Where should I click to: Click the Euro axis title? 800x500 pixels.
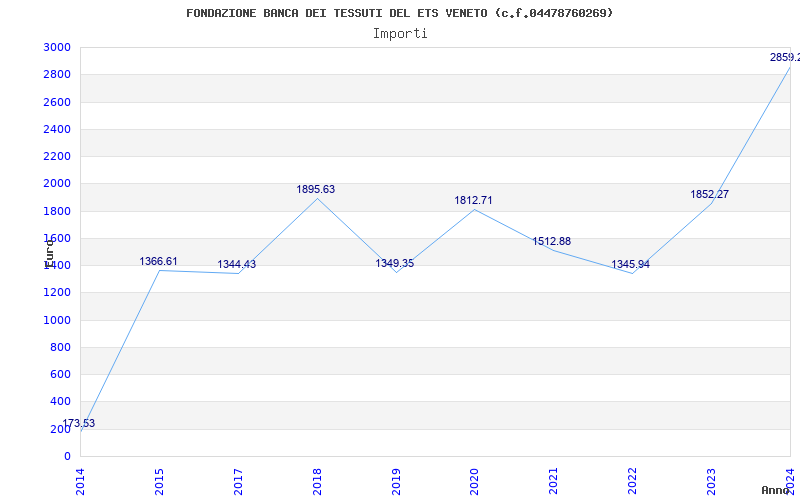coord(49,254)
